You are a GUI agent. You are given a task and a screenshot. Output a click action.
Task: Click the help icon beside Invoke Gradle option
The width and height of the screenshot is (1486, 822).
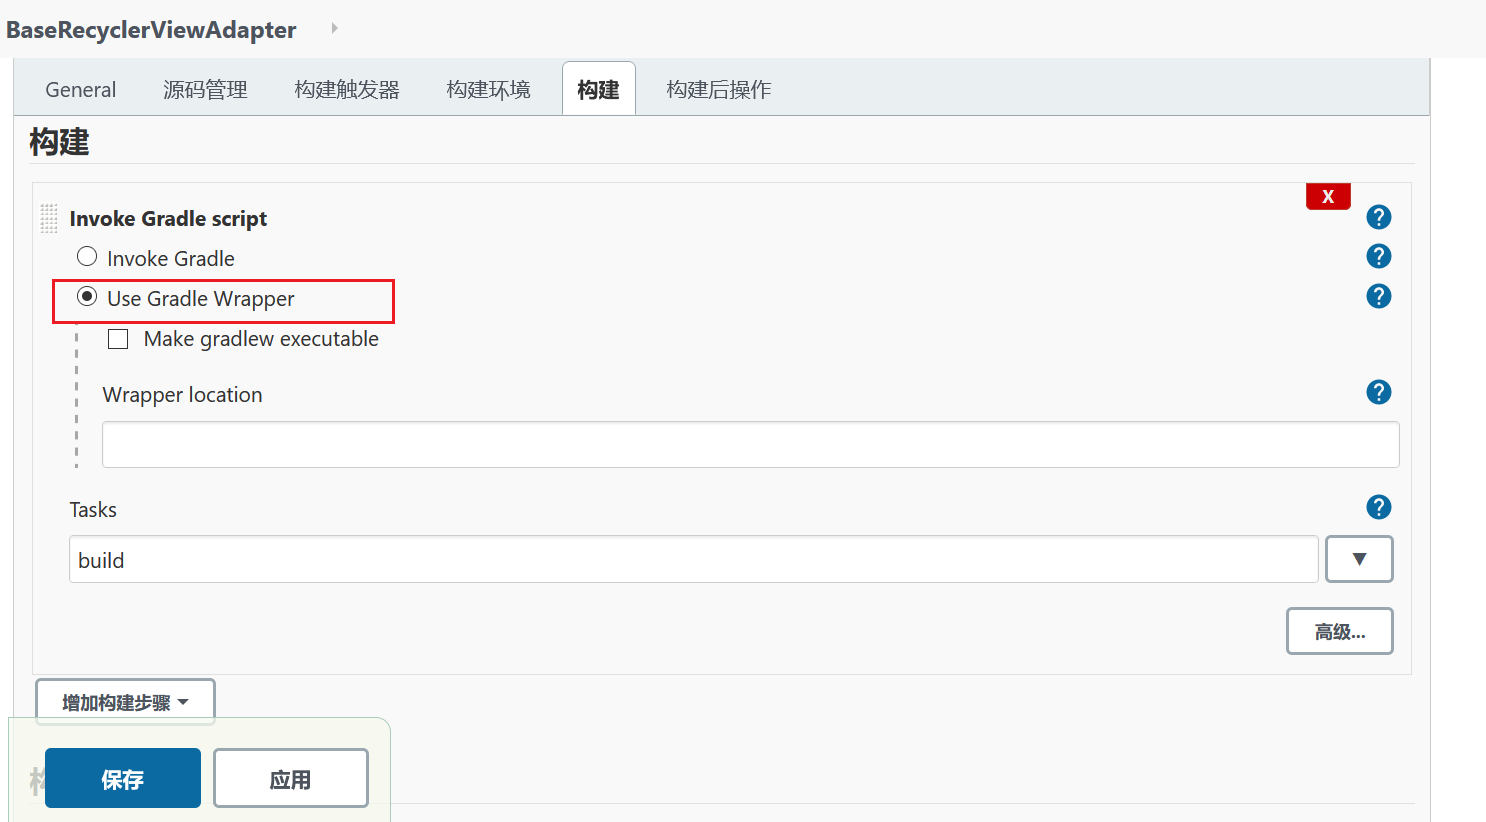(1378, 256)
